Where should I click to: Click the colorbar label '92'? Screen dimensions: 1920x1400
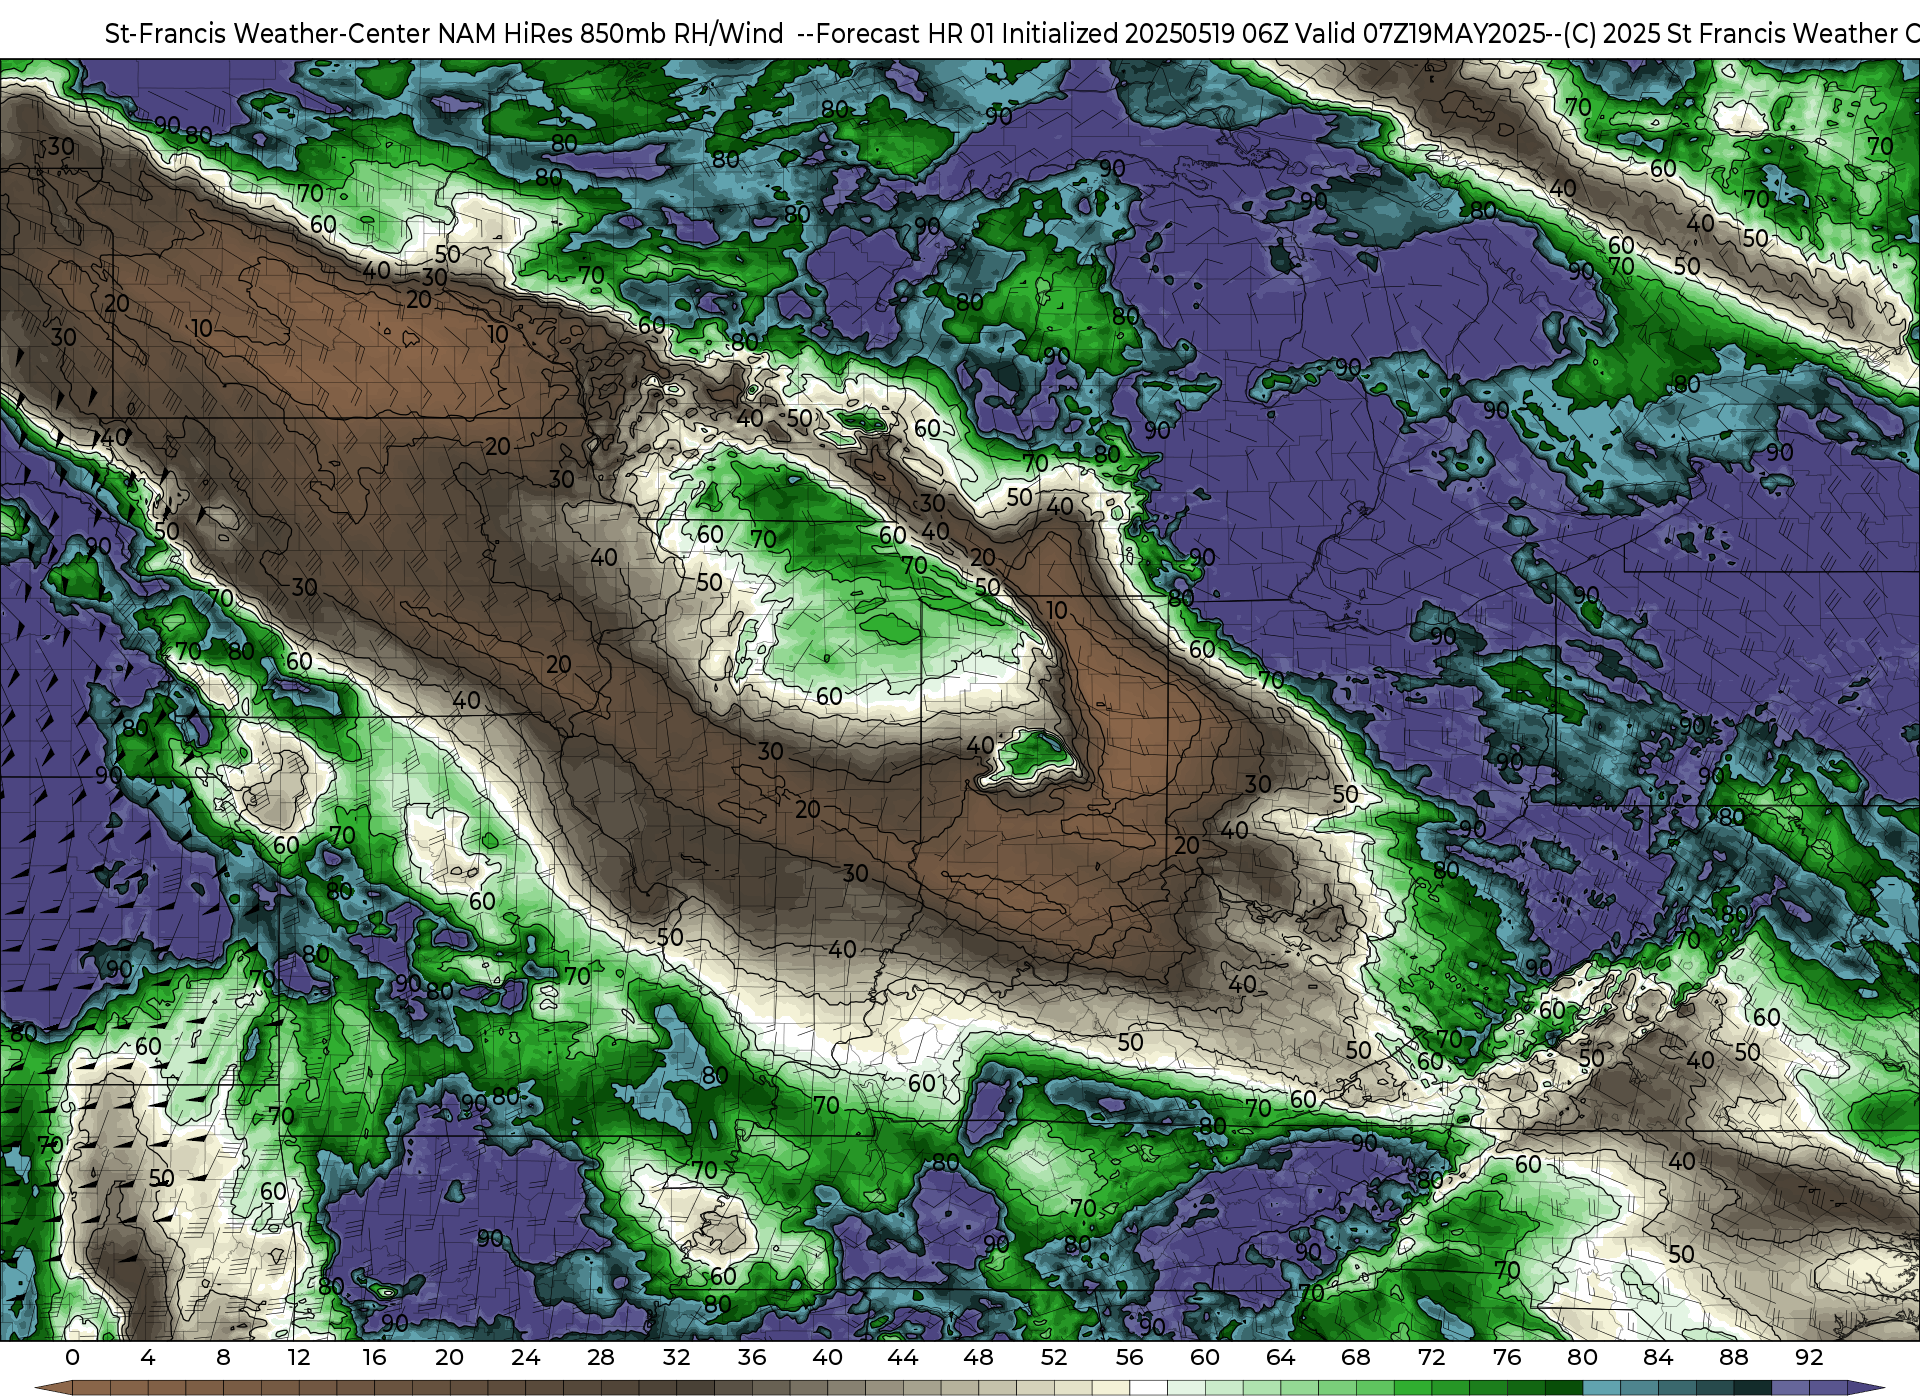click(1809, 1357)
